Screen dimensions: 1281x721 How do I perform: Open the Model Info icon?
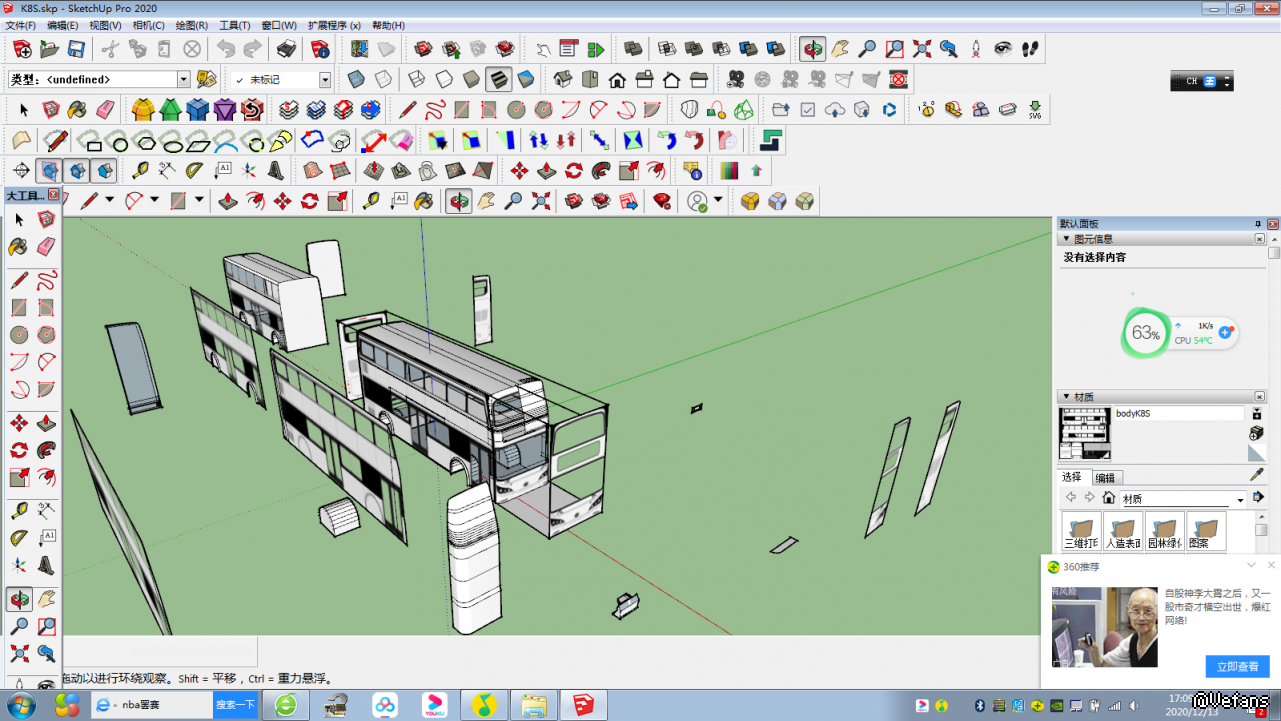(x=320, y=49)
